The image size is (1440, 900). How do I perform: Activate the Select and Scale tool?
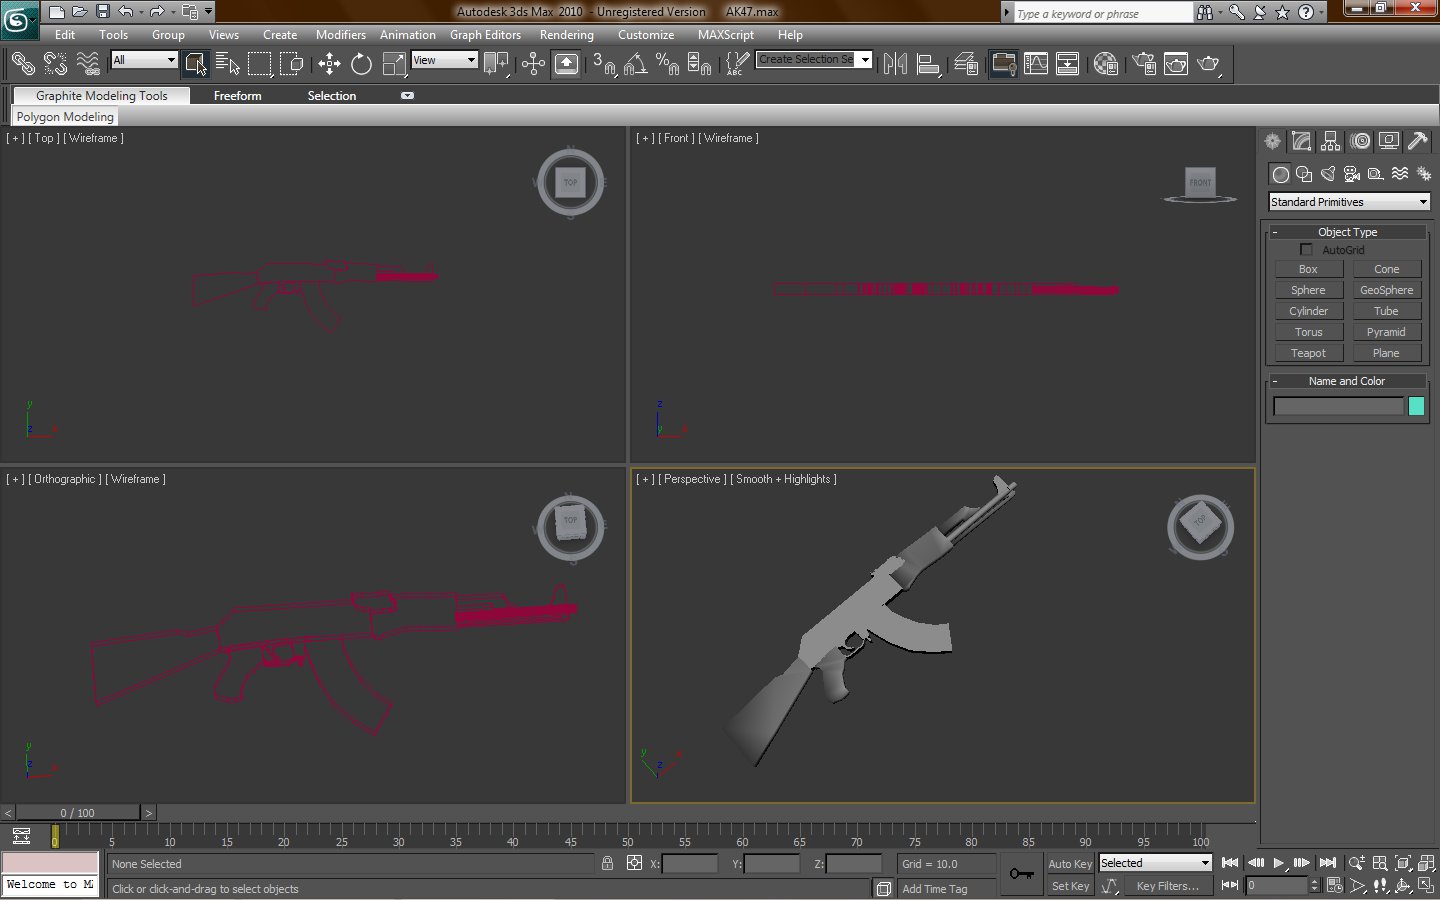coord(394,64)
